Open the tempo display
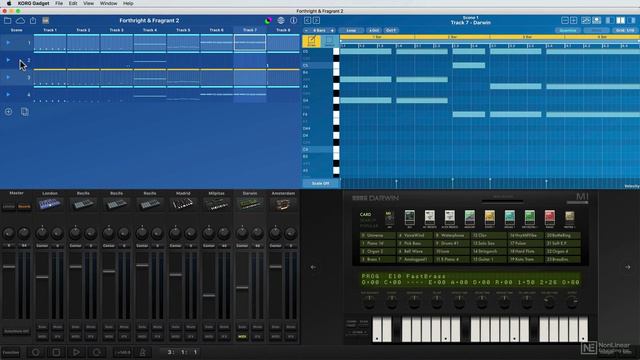The image size is (640, 360). click(x=122, y=352)
